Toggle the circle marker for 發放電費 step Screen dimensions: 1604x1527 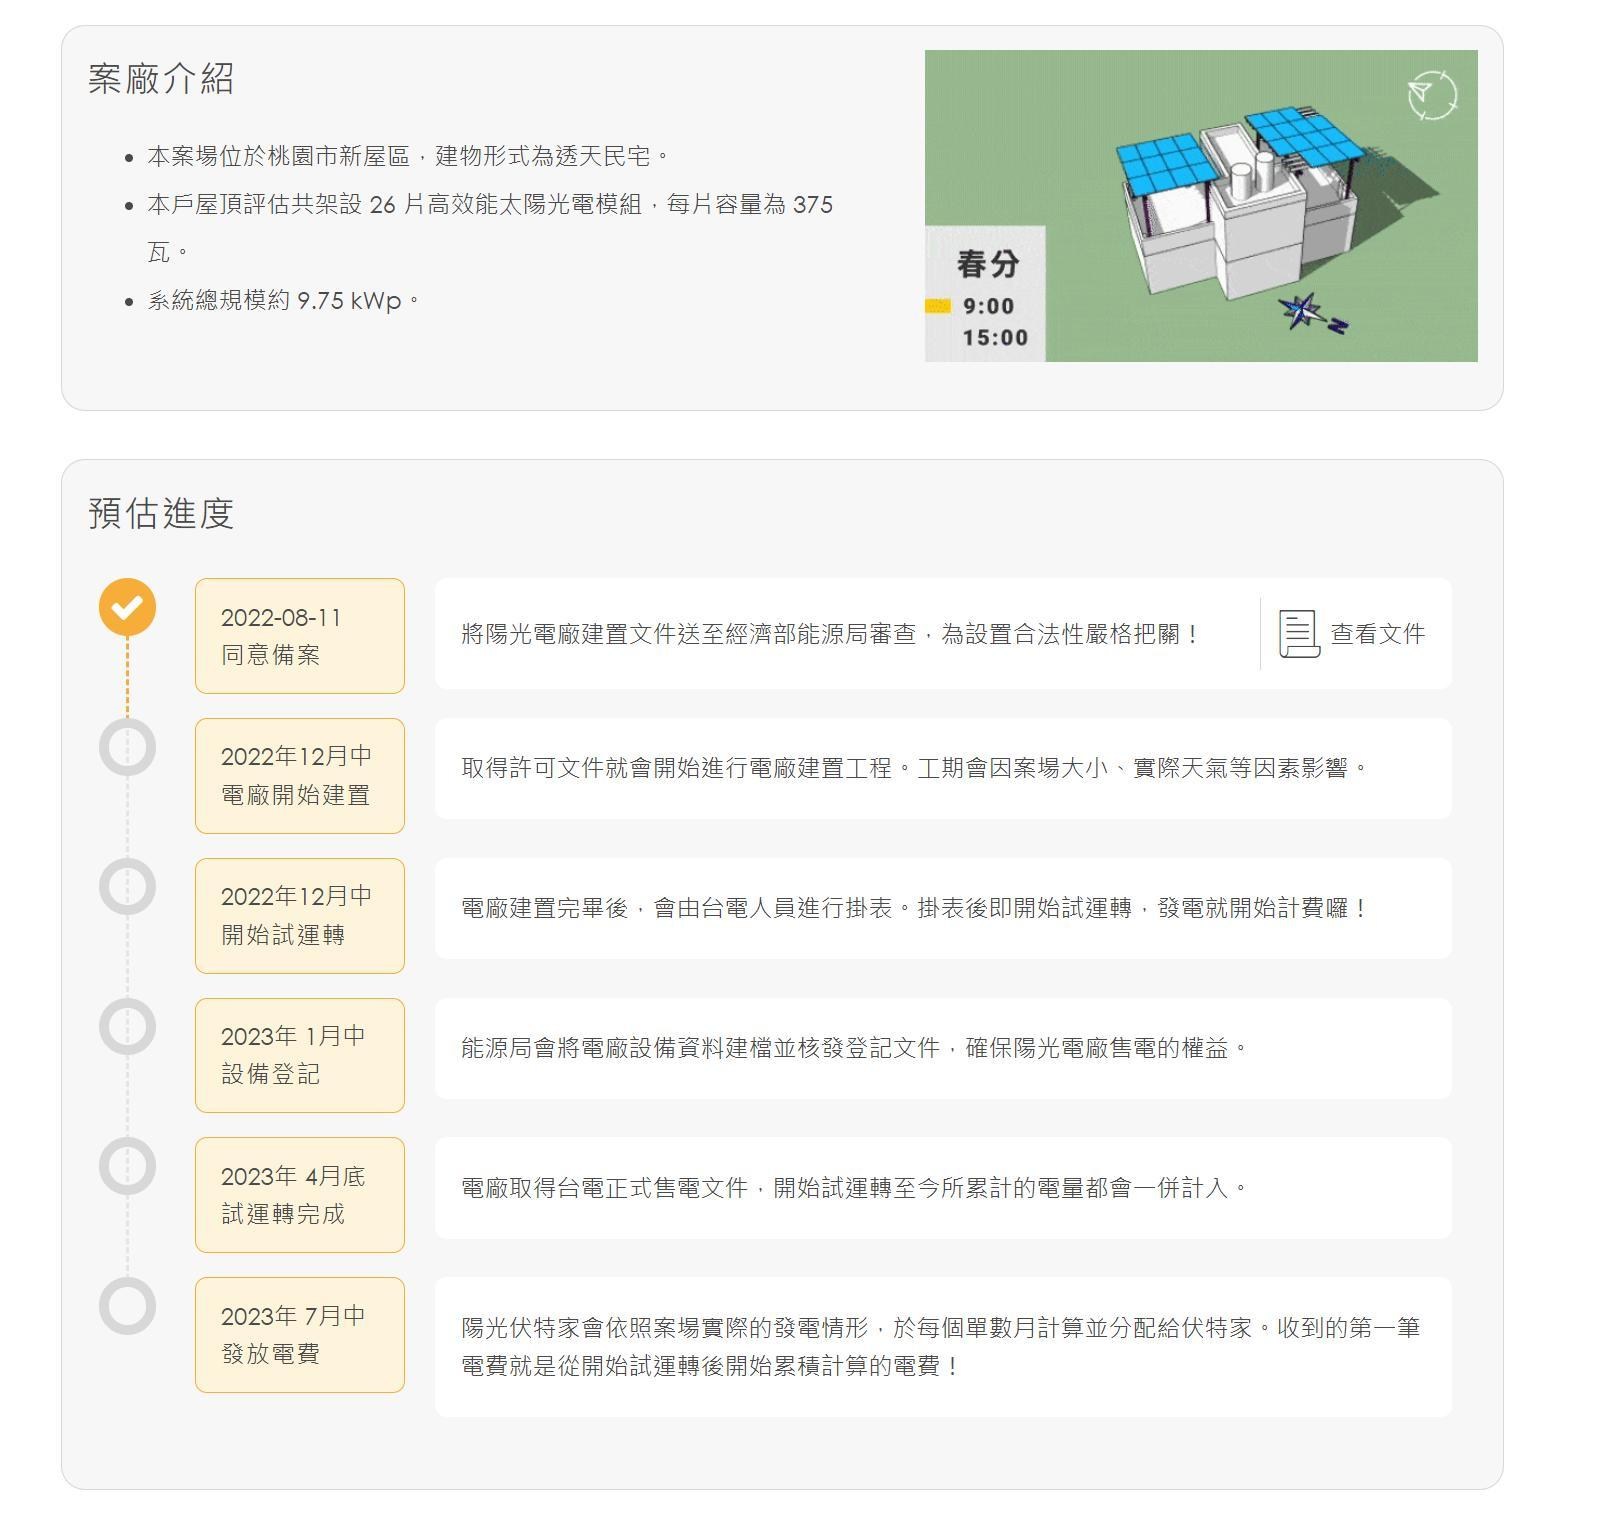tap(127, 1307)
